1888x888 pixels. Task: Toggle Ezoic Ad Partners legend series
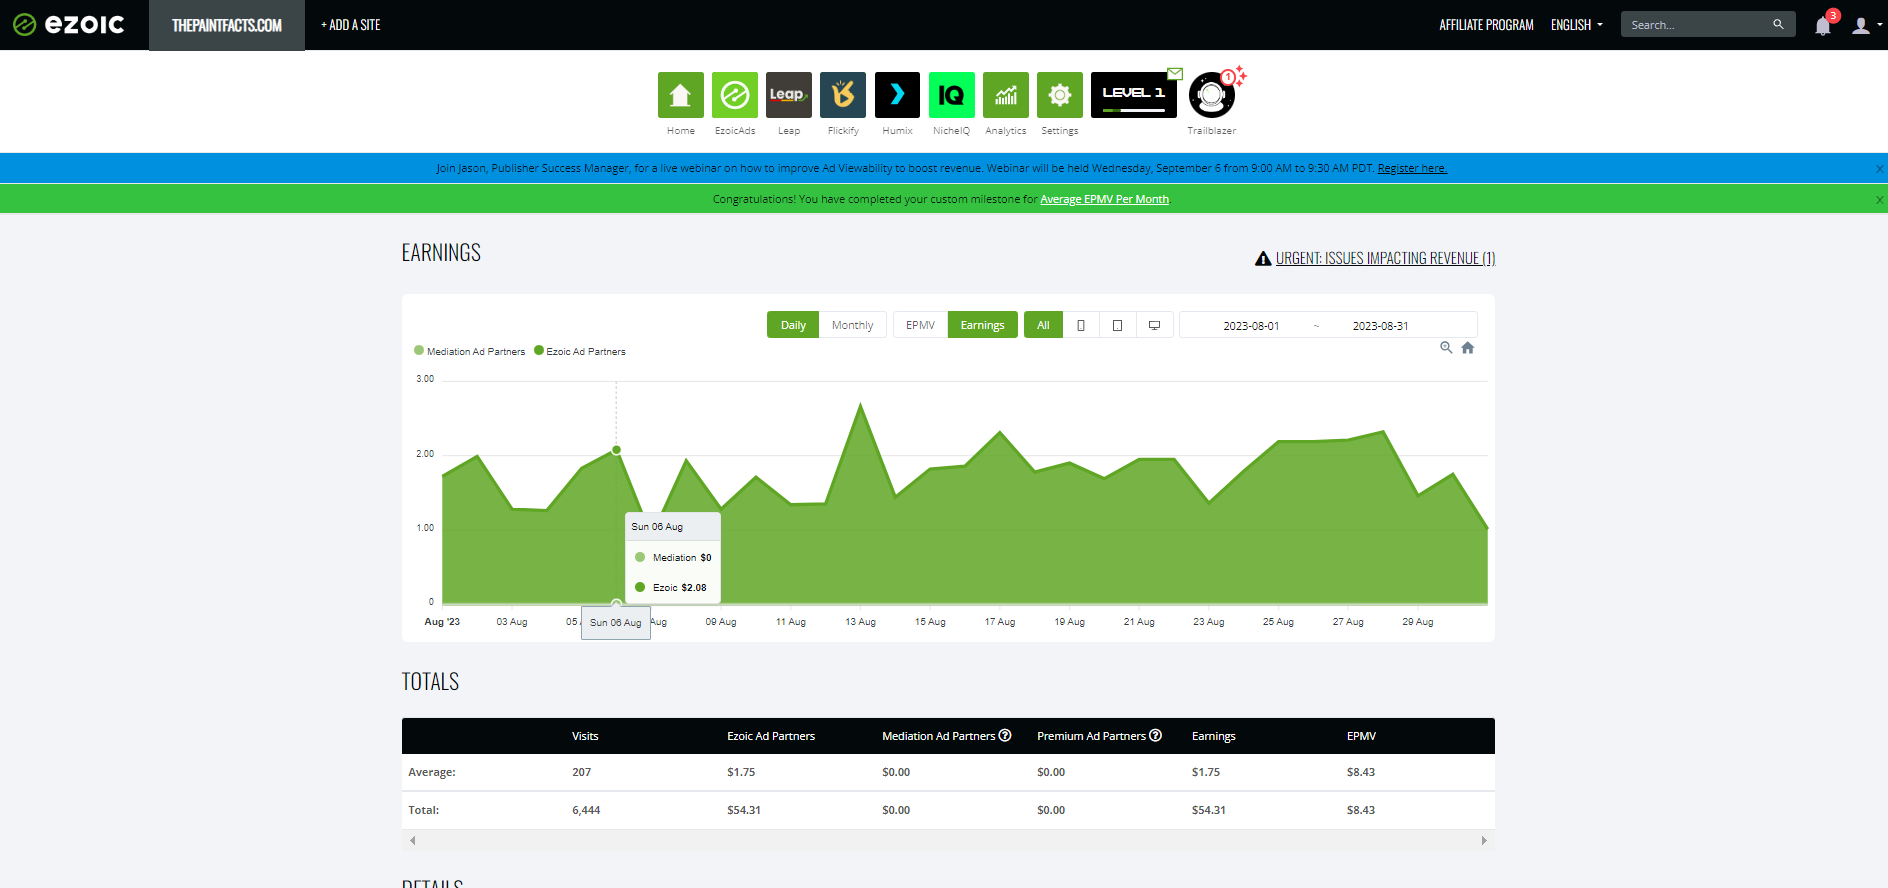pos(580,351)
